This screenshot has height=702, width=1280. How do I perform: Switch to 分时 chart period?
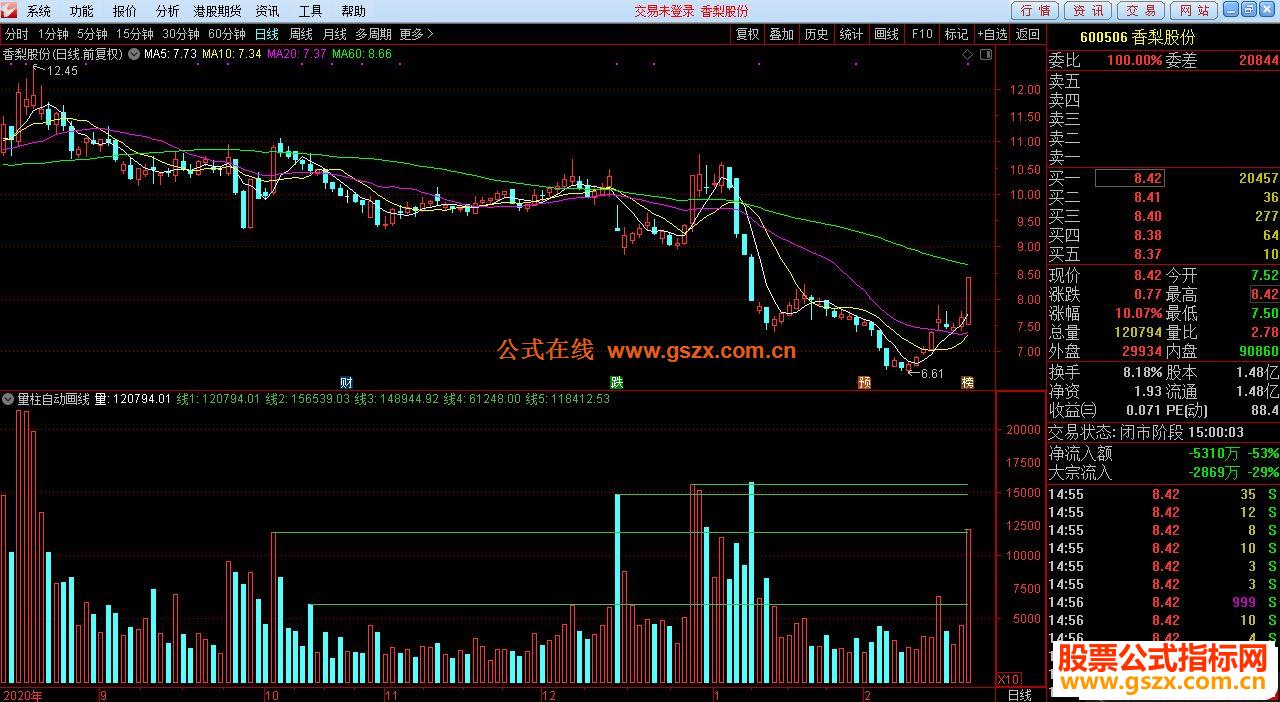[17, 33]
